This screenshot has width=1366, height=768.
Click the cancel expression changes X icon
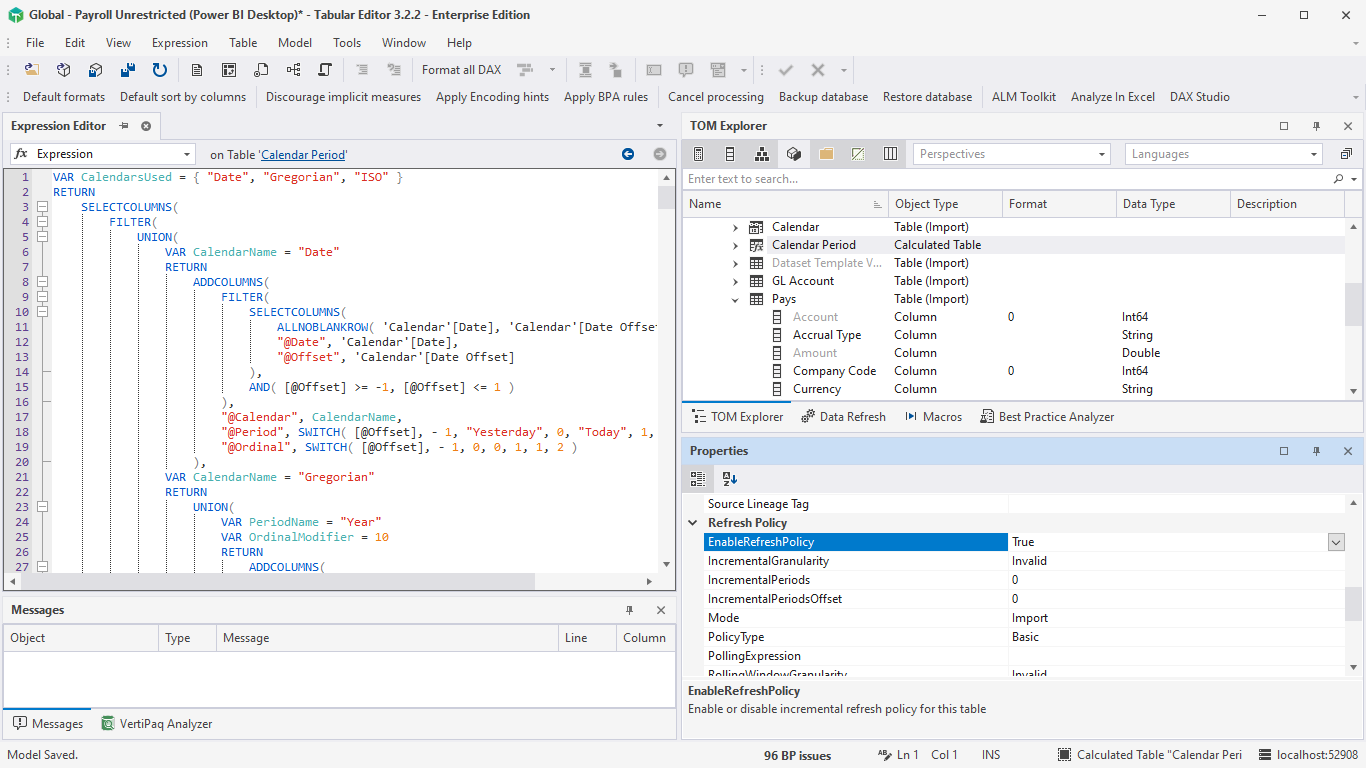pyautogui.click(x=818, y=70)
